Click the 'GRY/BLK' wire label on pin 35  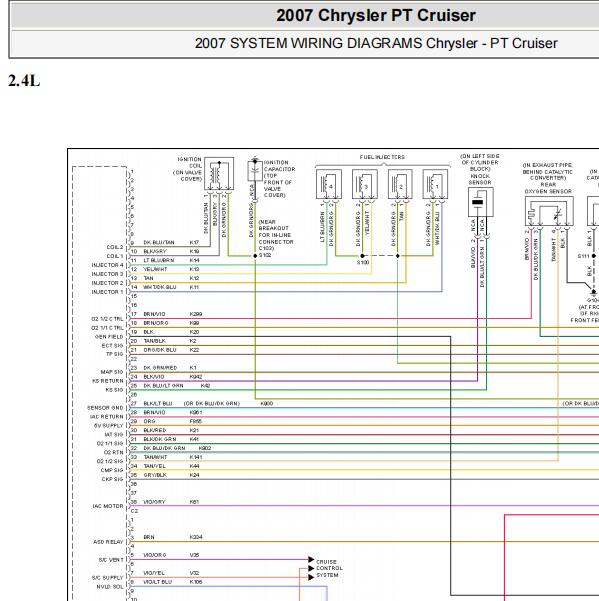coord(155,475)
